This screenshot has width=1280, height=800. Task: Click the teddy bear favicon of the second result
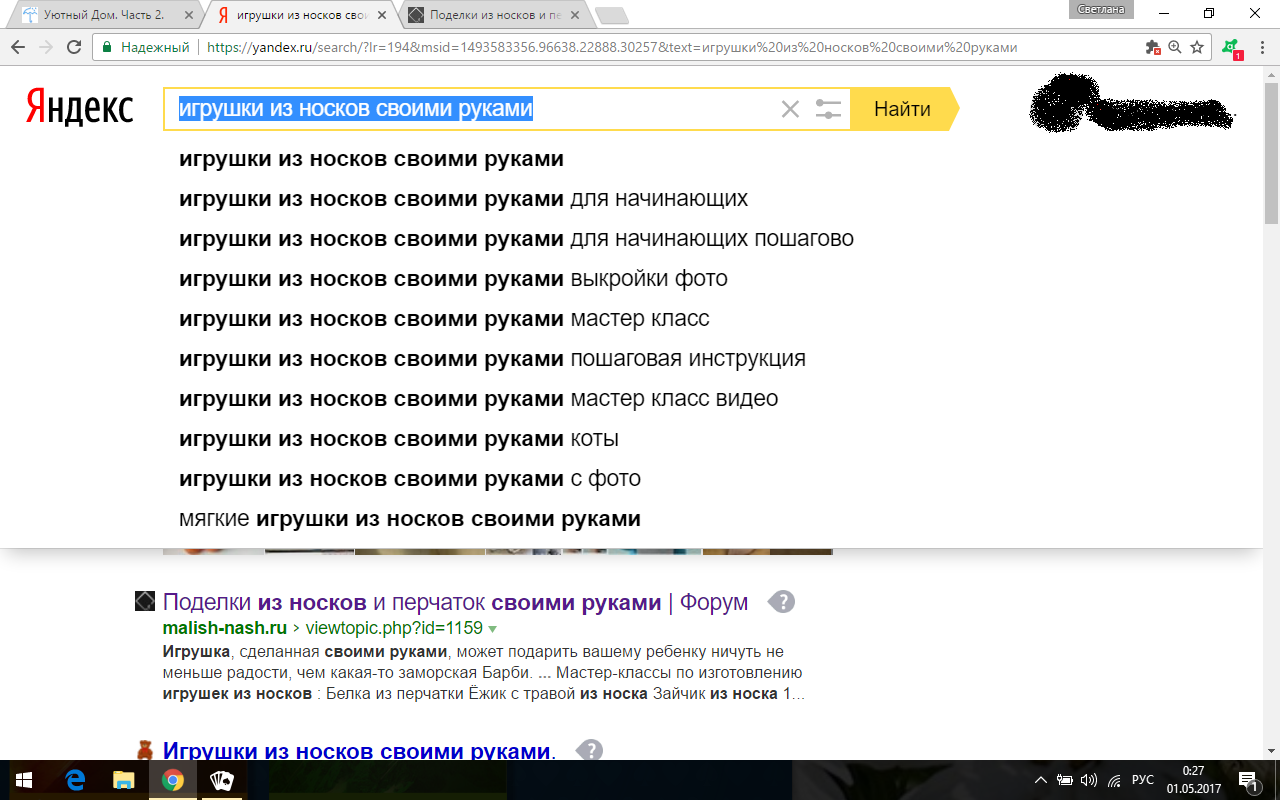(x=145, y=751)
